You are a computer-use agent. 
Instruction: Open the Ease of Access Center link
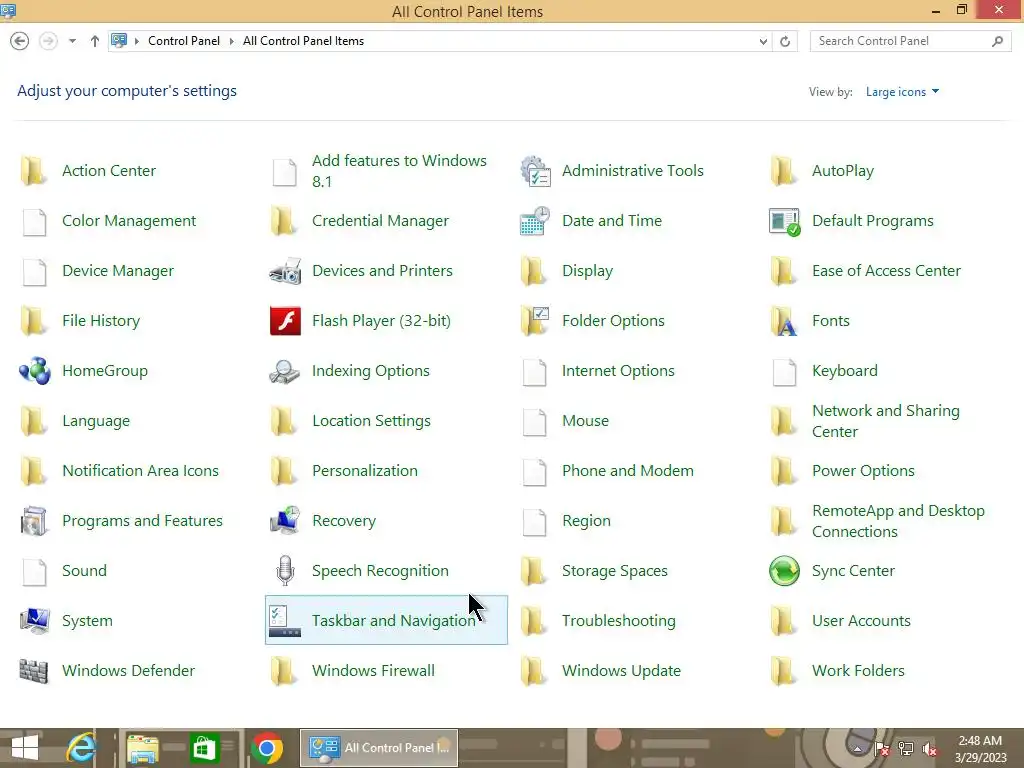(x=886, y=271)
